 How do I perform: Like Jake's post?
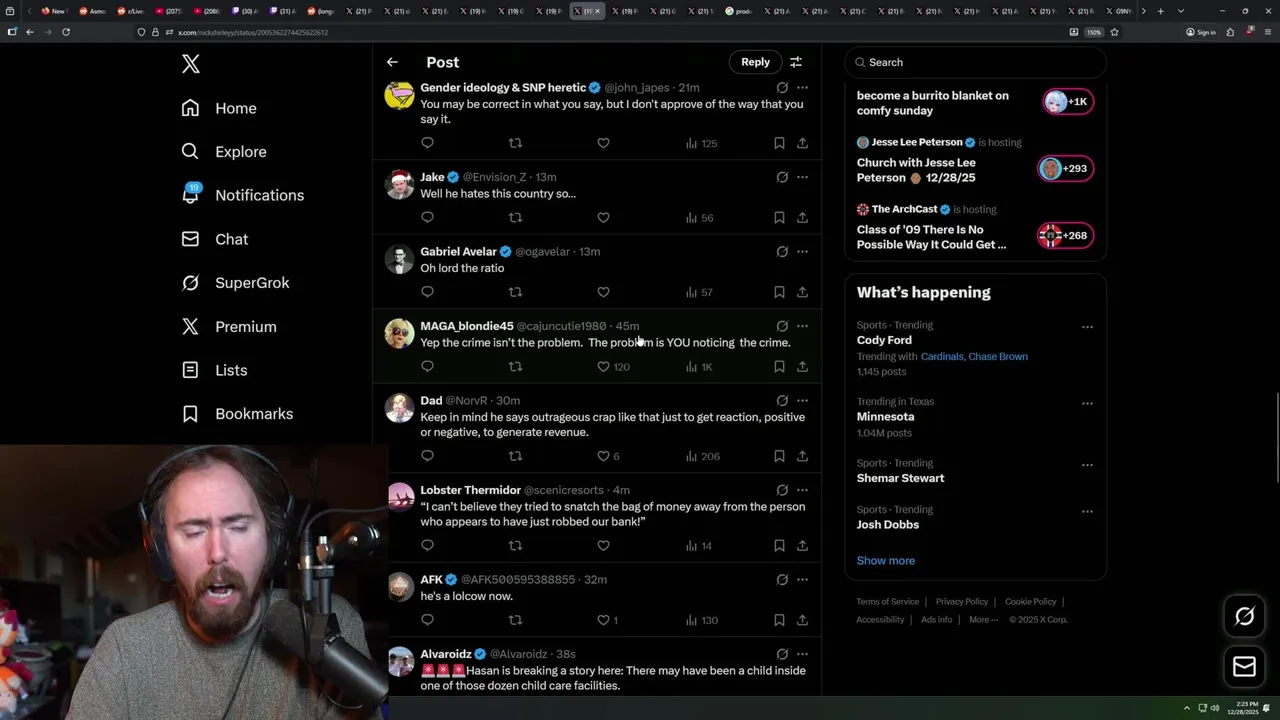tap(603, 217)
